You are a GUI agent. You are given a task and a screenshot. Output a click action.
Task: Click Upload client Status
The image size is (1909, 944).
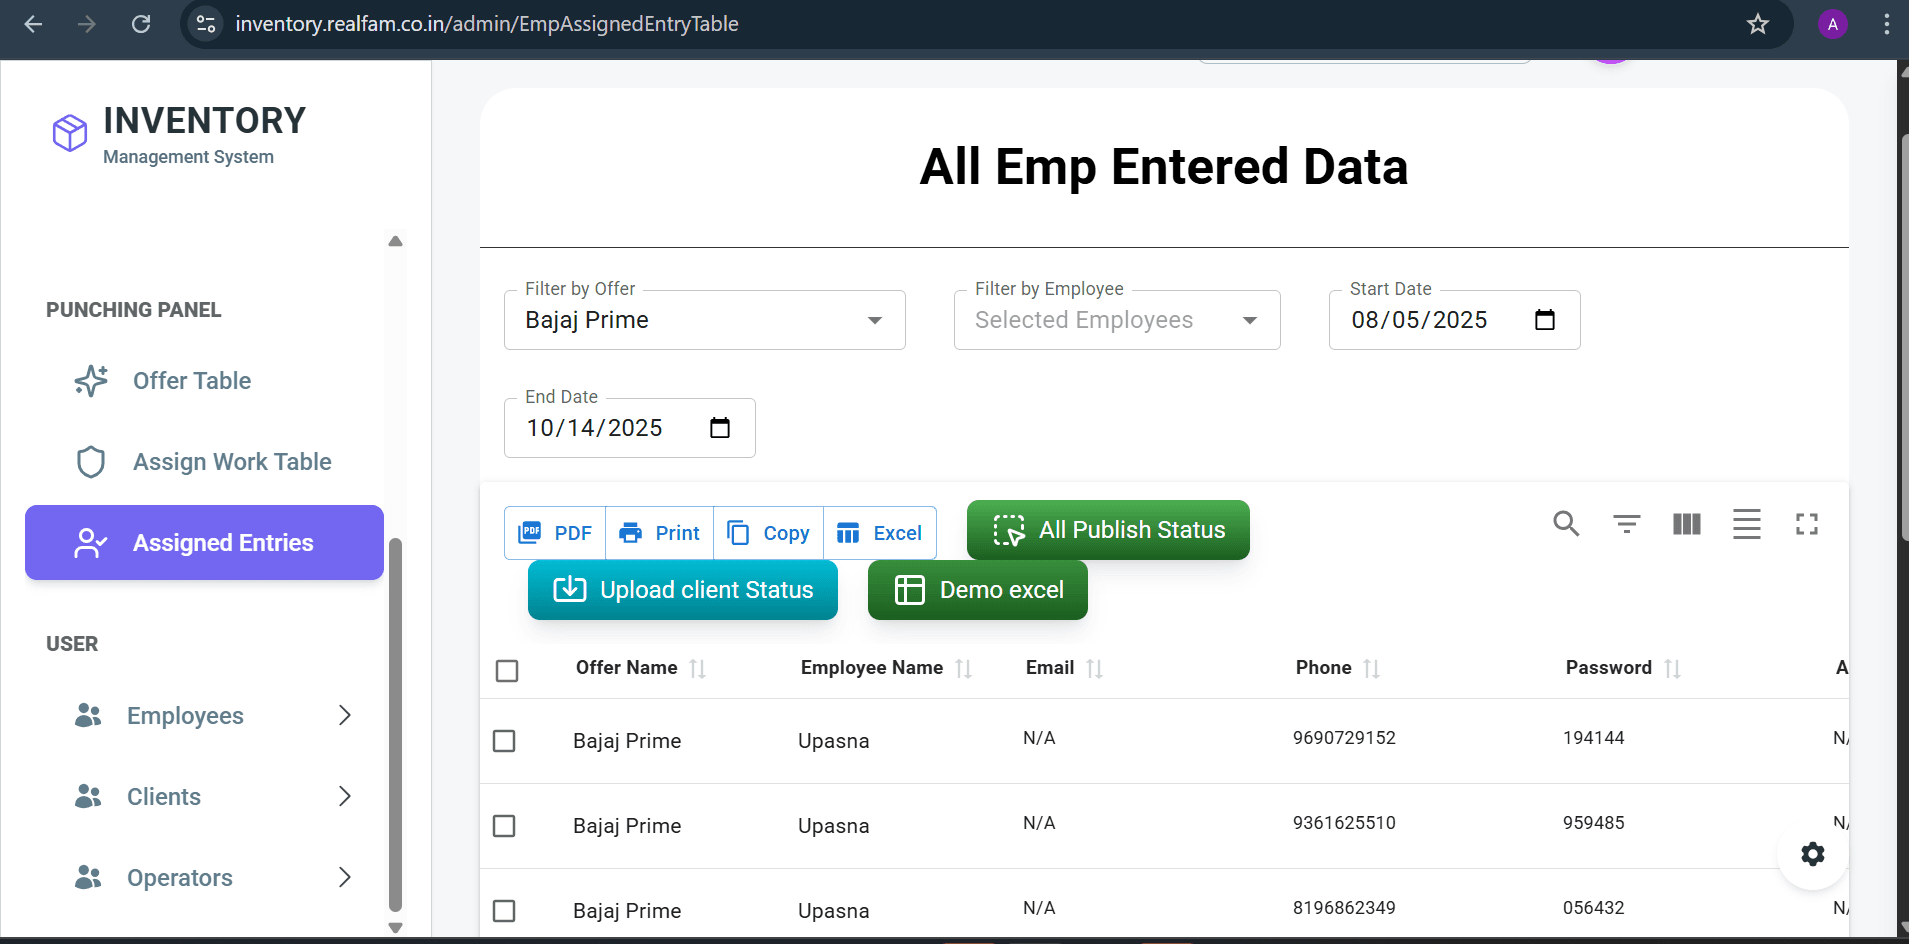pos(682,589)
